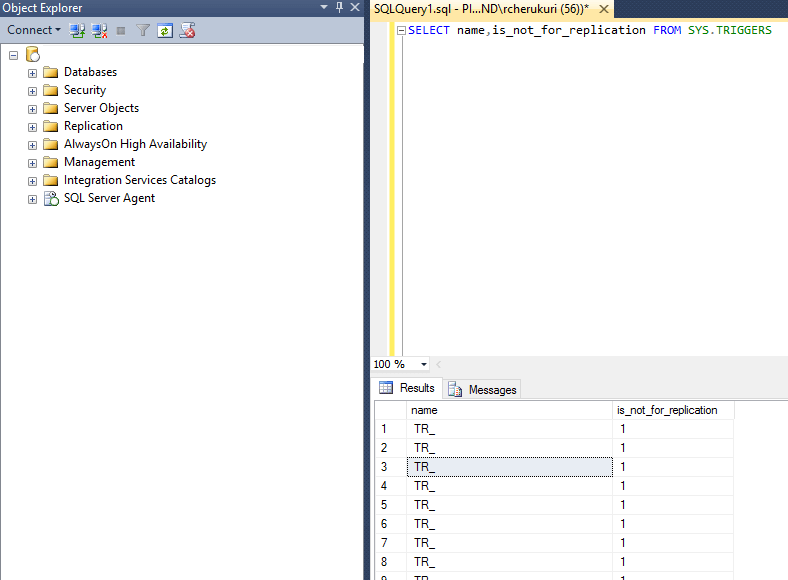Click the results grid select-all corner cell
The image size is (788, 580).
pos(390,410)
